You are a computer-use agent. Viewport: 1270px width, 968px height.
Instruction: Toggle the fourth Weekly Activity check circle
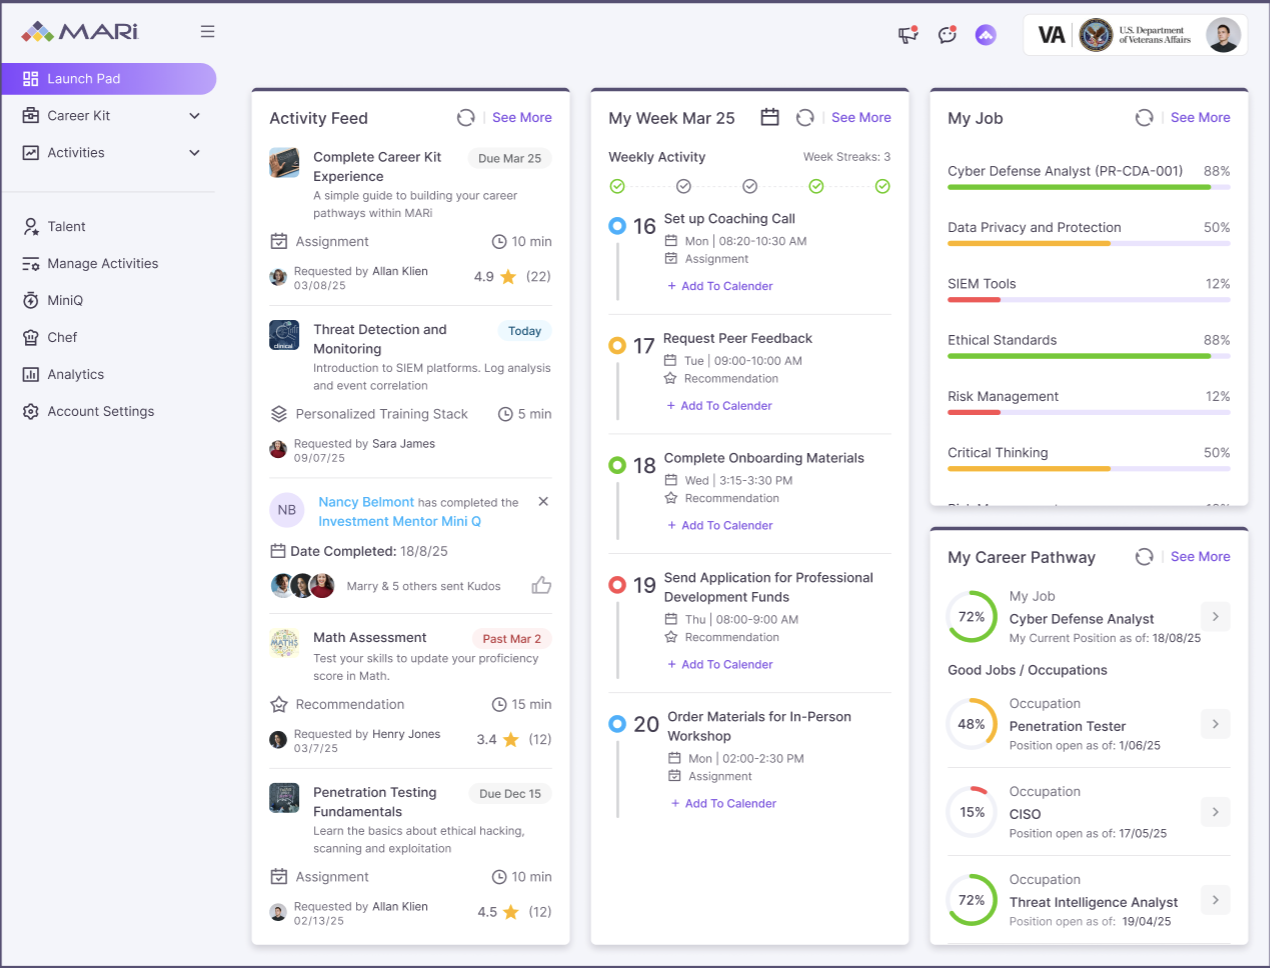tap(816, 186)
